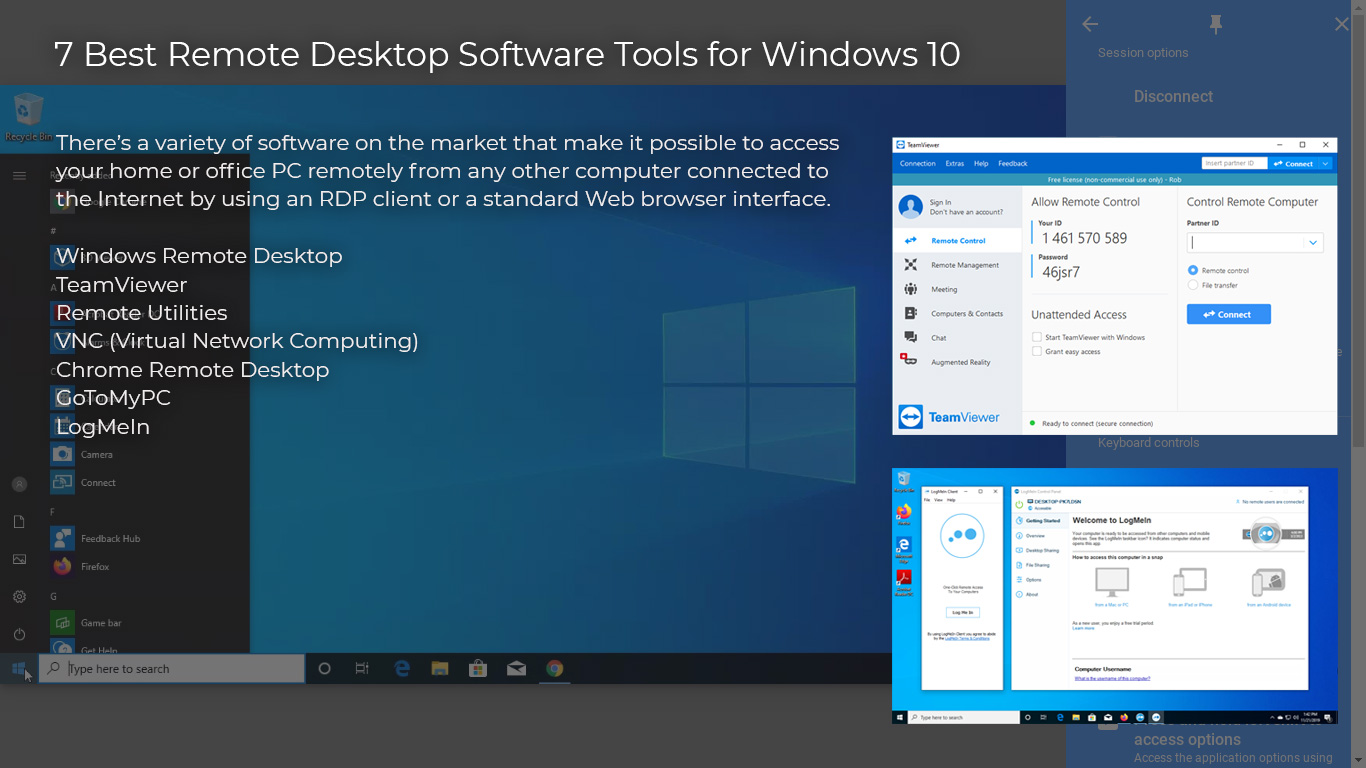Click the Sign In avatar in TeamViewer
Image resolution: width=1366 pixels, height=768 pixels.
click(x=911, y=207)
